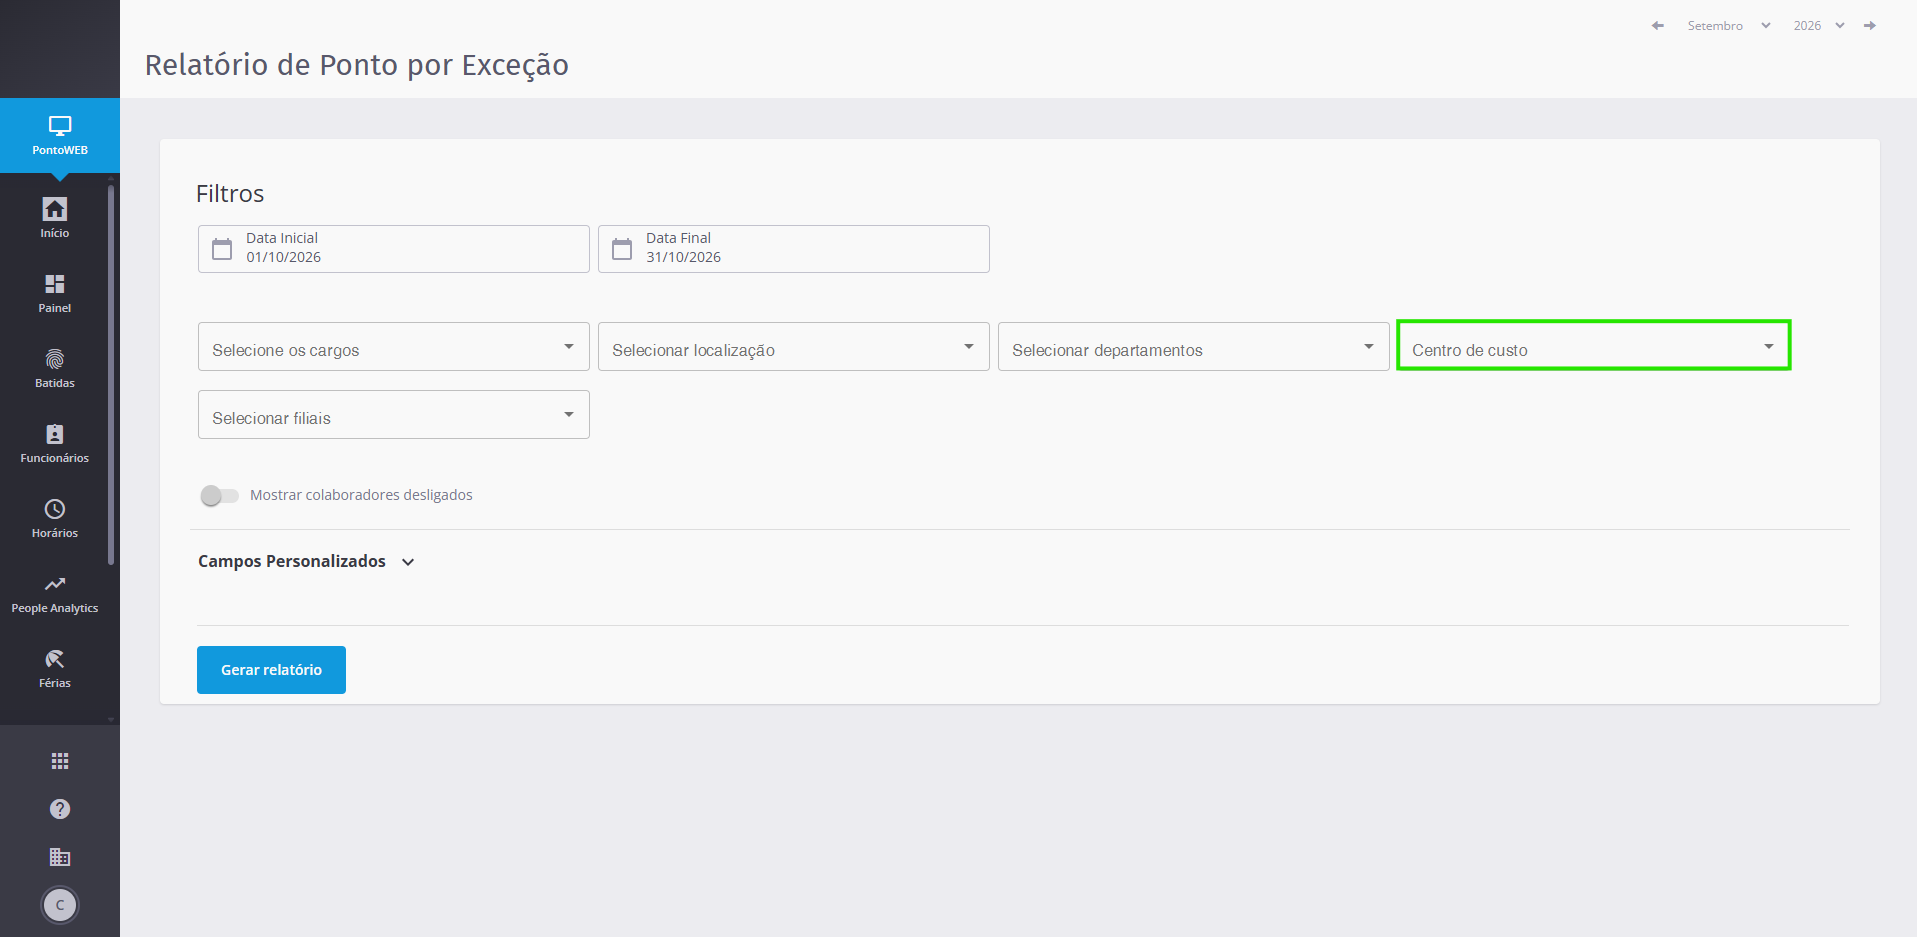Go to next month arrow
Screen dimensions: 1917x937
click(x=1869, y=26)
